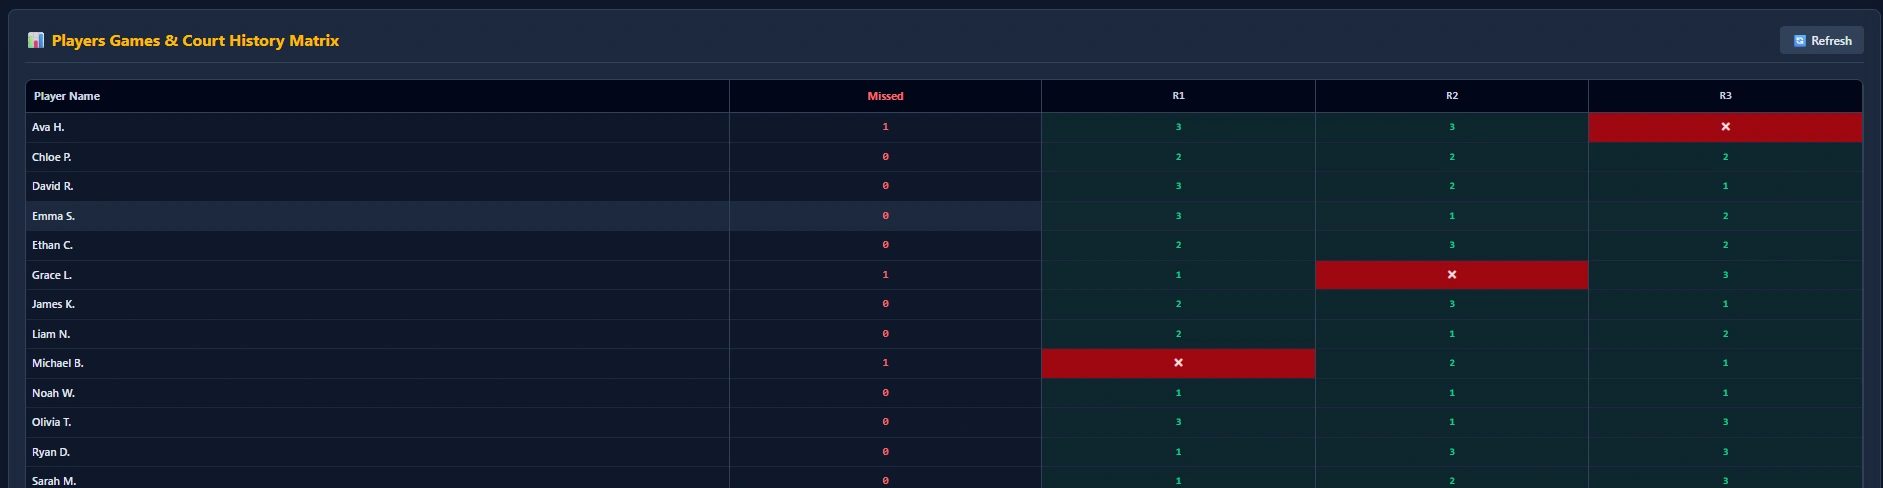Click Ava H.'s Missed count

(885, 127)
